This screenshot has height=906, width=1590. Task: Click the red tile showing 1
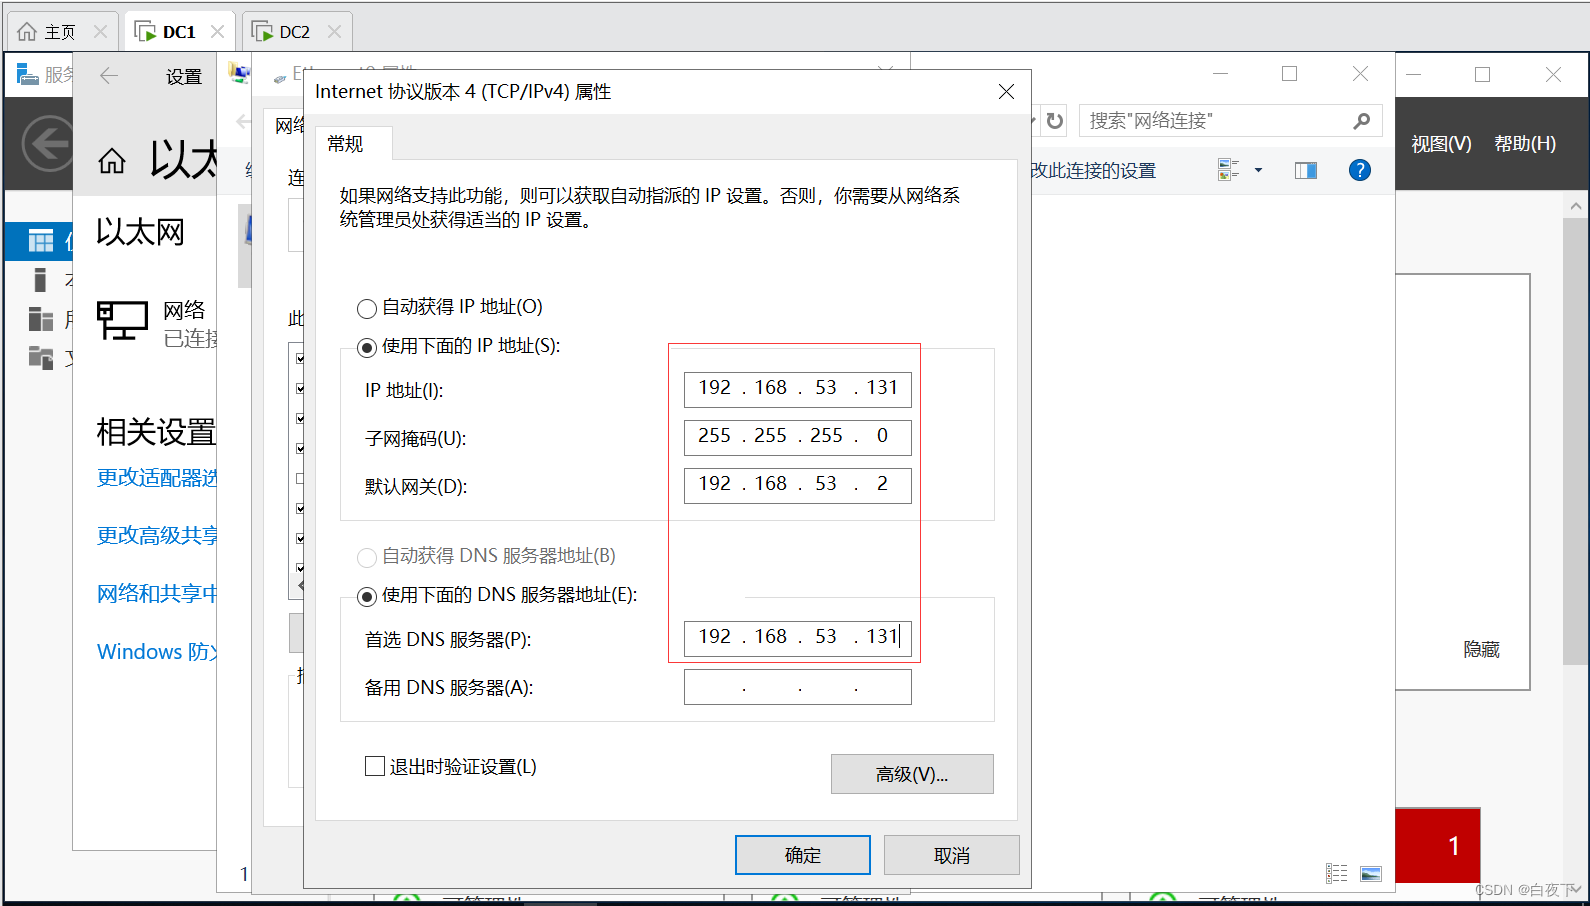(x=1438, y=846)
